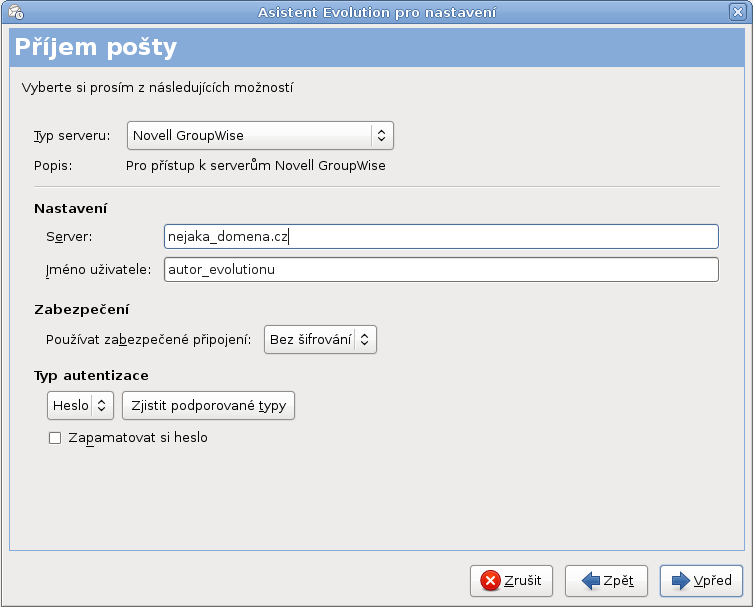Click the Typ autentizace section label

pyautogui.click(x=91, y=376)
